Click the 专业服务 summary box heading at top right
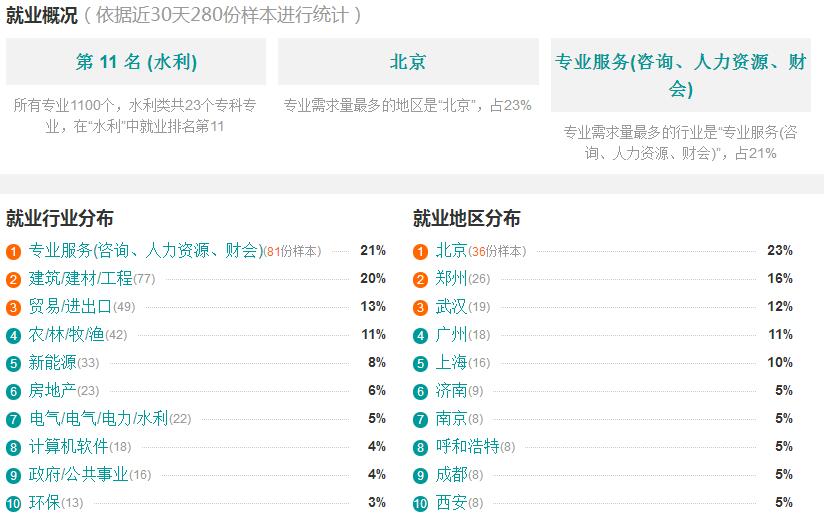 pos(681,75)
